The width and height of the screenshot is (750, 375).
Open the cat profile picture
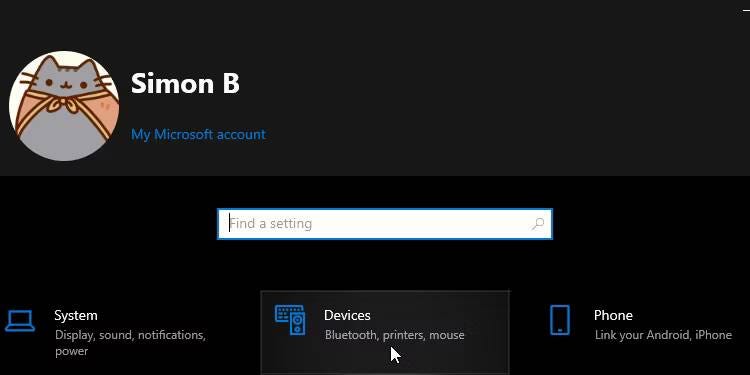click(64, 106)
